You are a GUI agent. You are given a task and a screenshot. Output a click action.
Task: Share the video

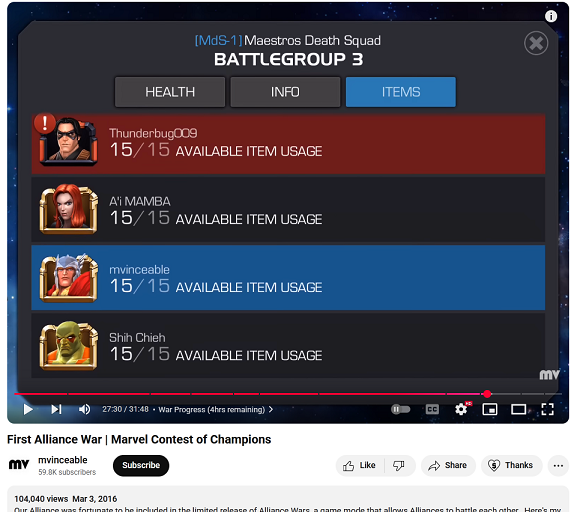pos(448,465)
